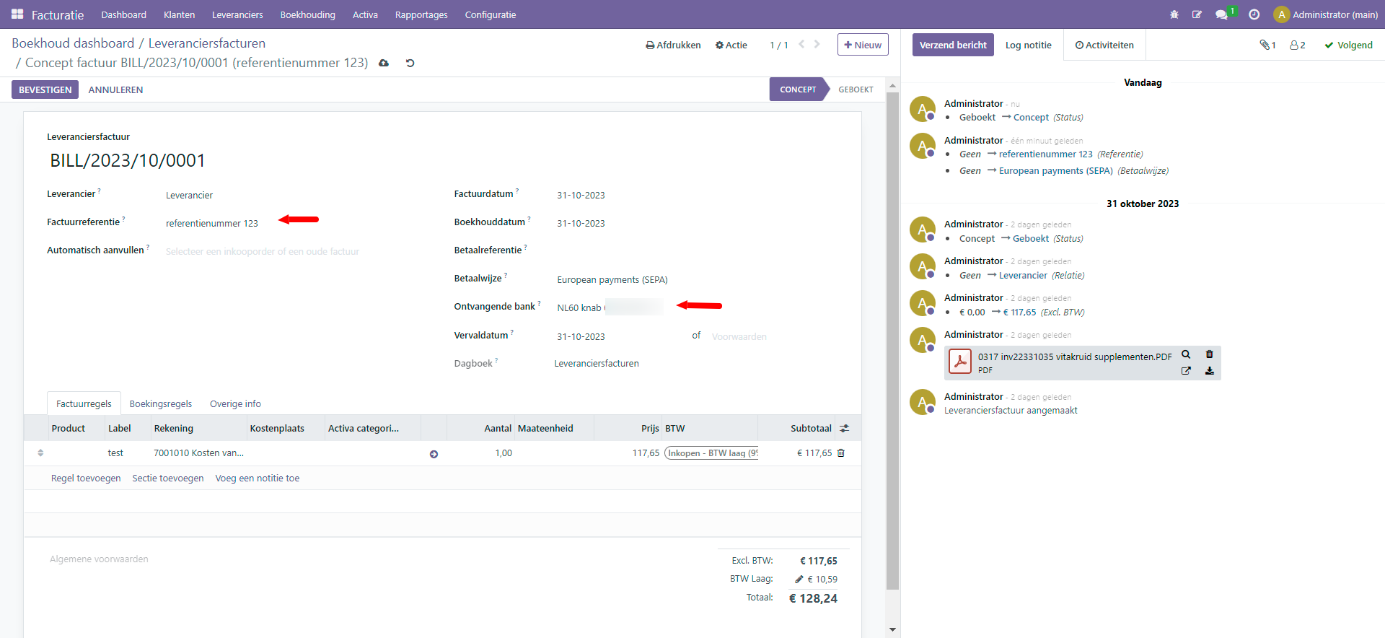Delete the PDF attachment with trash icon
This screenshot has height=638, width=1385.
1209,354
